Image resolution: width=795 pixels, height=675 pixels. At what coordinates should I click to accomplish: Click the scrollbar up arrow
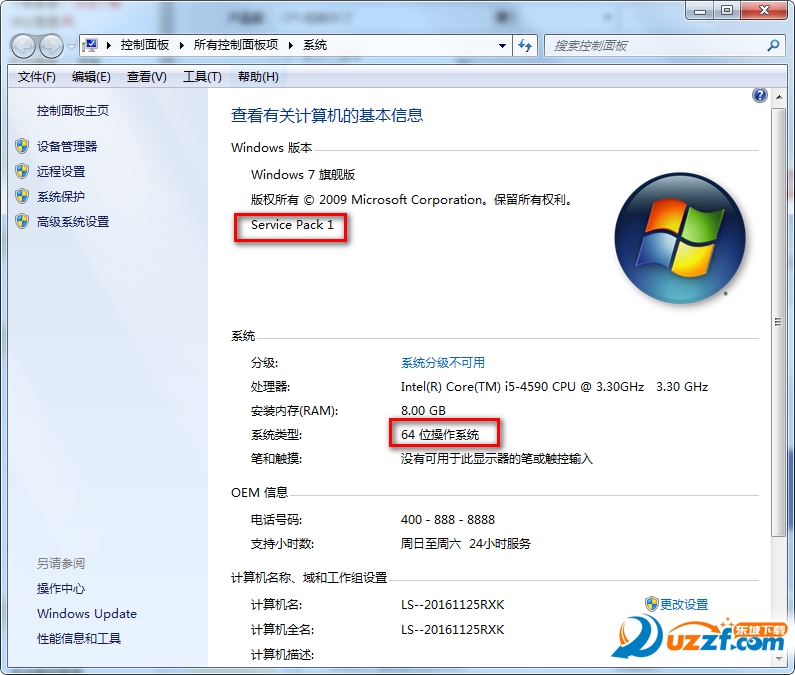[779, 97]
